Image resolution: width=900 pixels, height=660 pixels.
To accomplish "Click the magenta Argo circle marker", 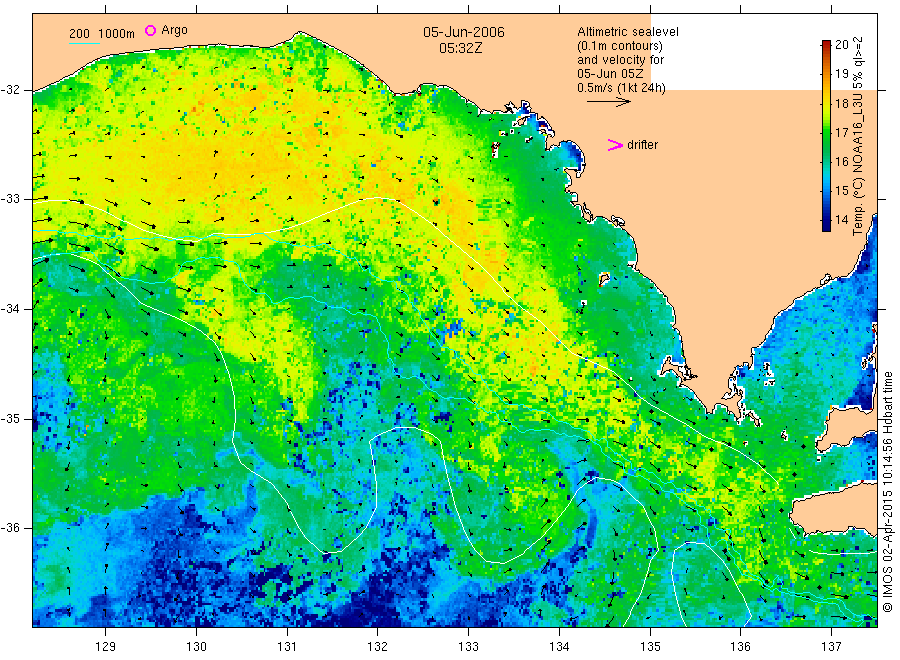I will click(x=150, y=30).
